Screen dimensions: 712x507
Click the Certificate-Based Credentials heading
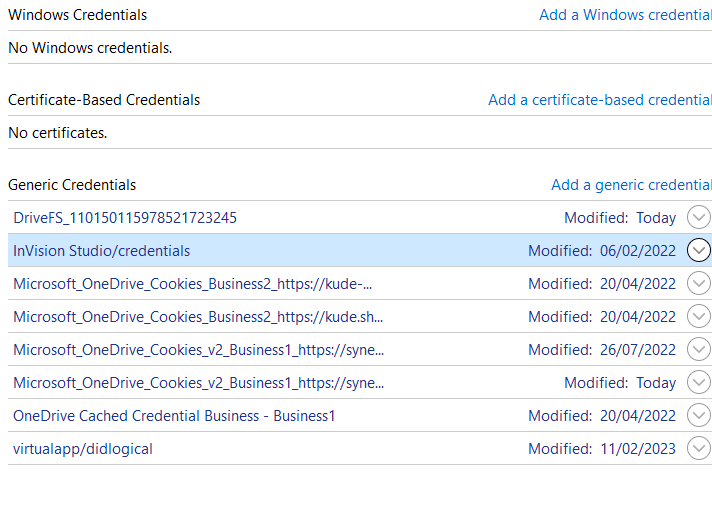coord(104,100)
